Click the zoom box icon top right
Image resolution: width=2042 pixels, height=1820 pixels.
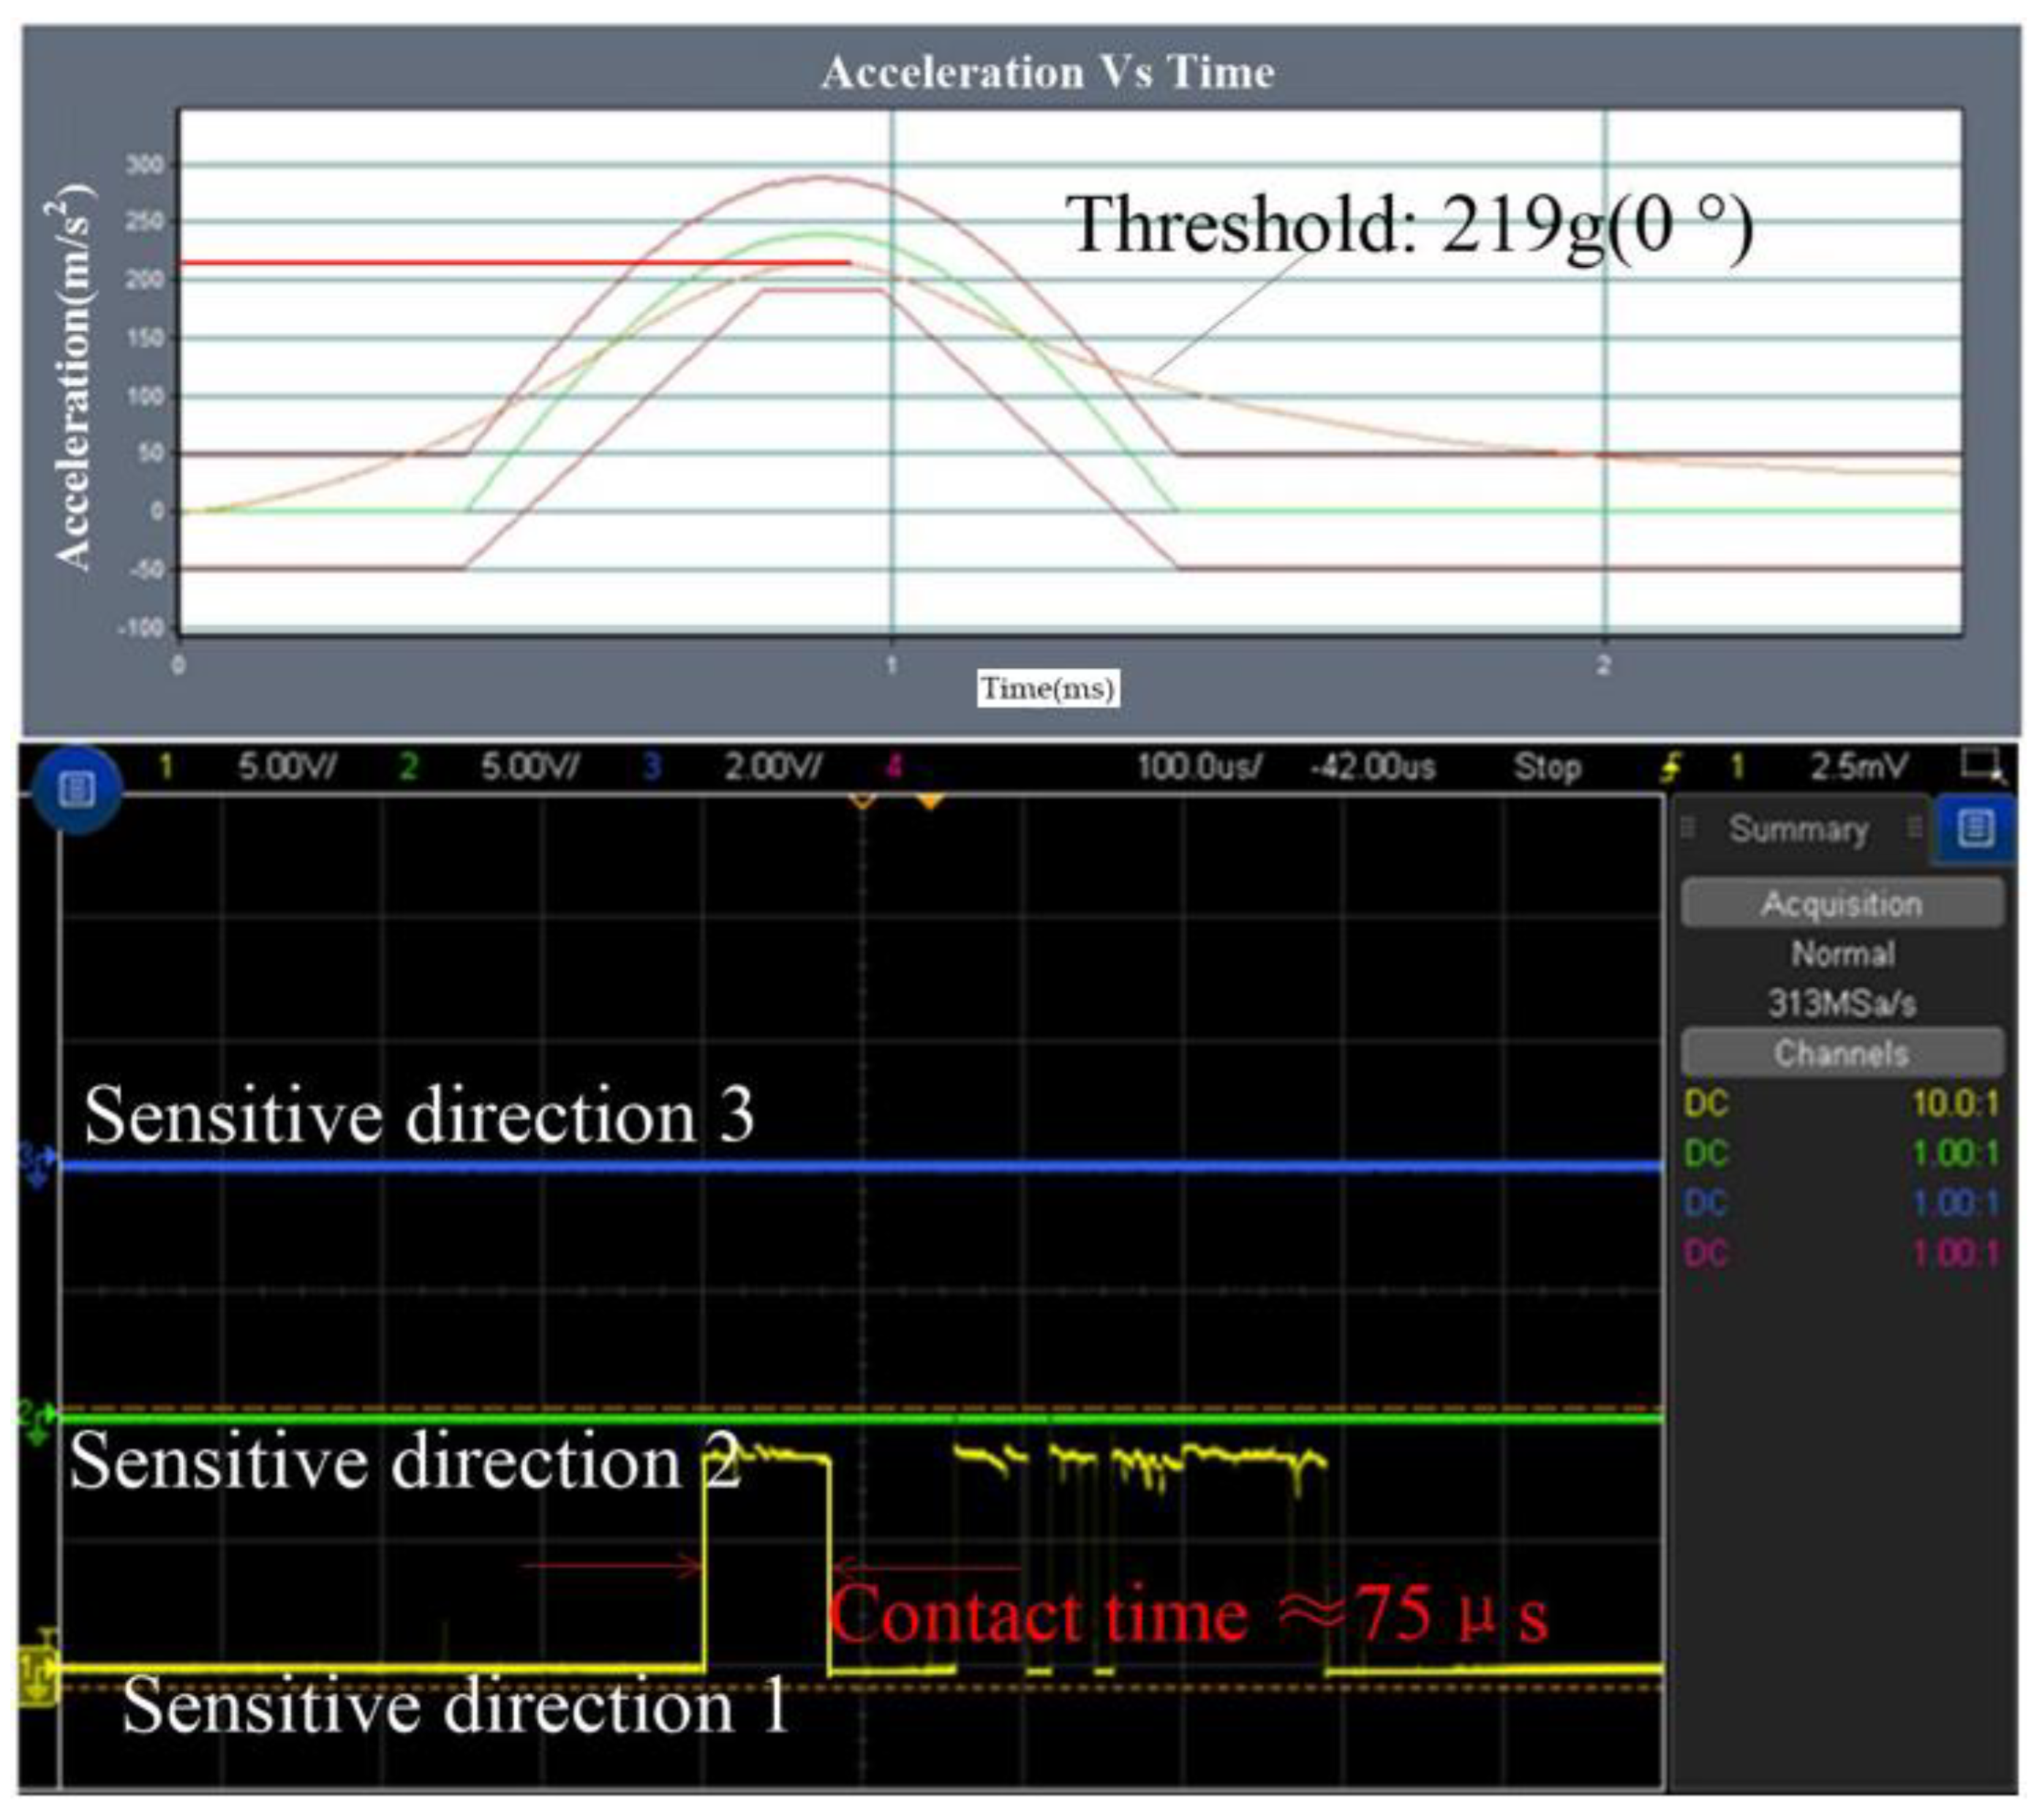1981,765
